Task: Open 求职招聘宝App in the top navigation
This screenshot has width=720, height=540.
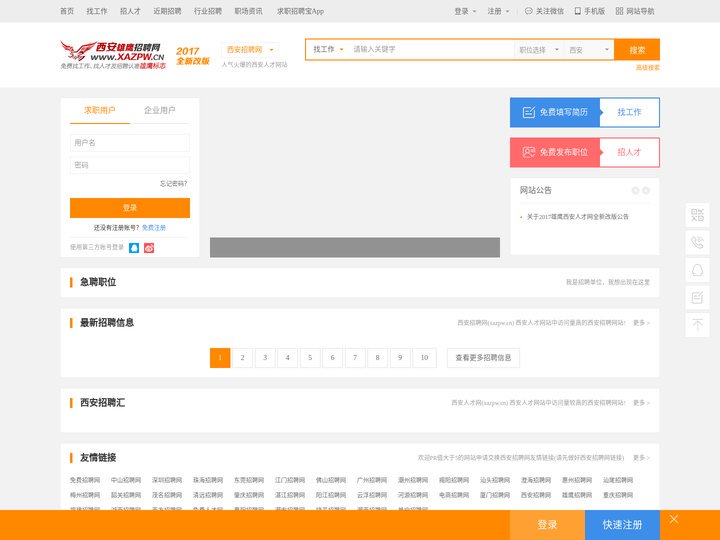Action: click(x=300, y=11)
